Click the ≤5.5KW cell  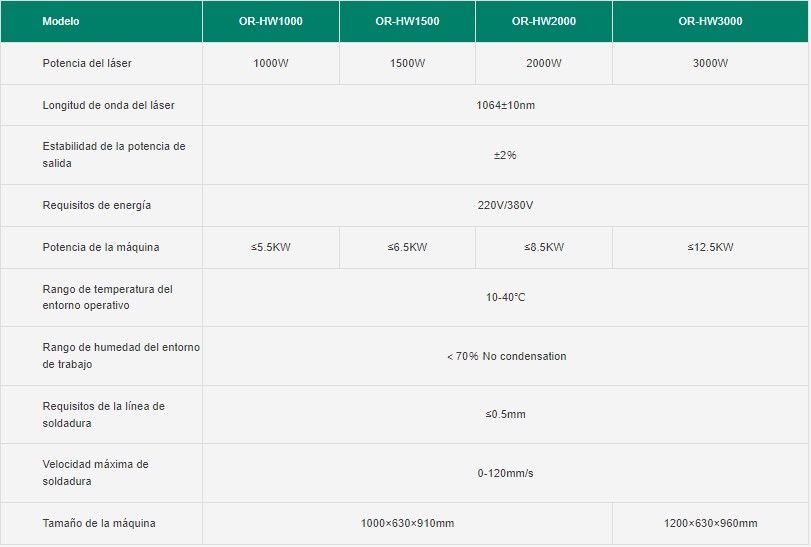click(x=271, y=247)
